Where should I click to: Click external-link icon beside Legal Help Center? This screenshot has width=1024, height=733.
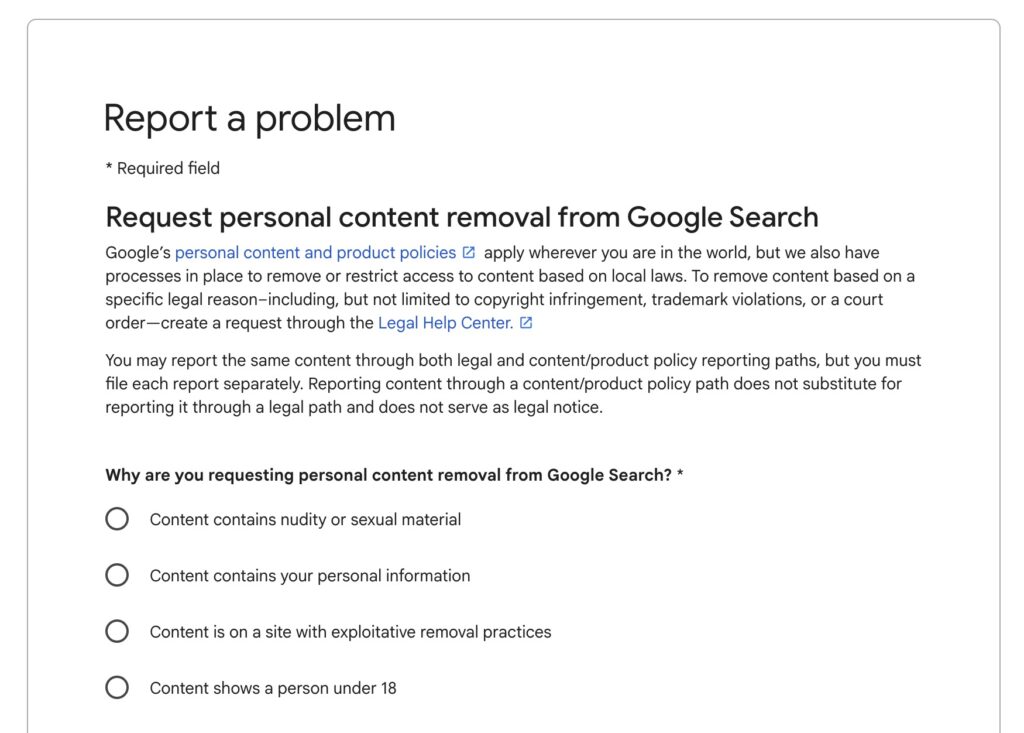coord(526,323)
